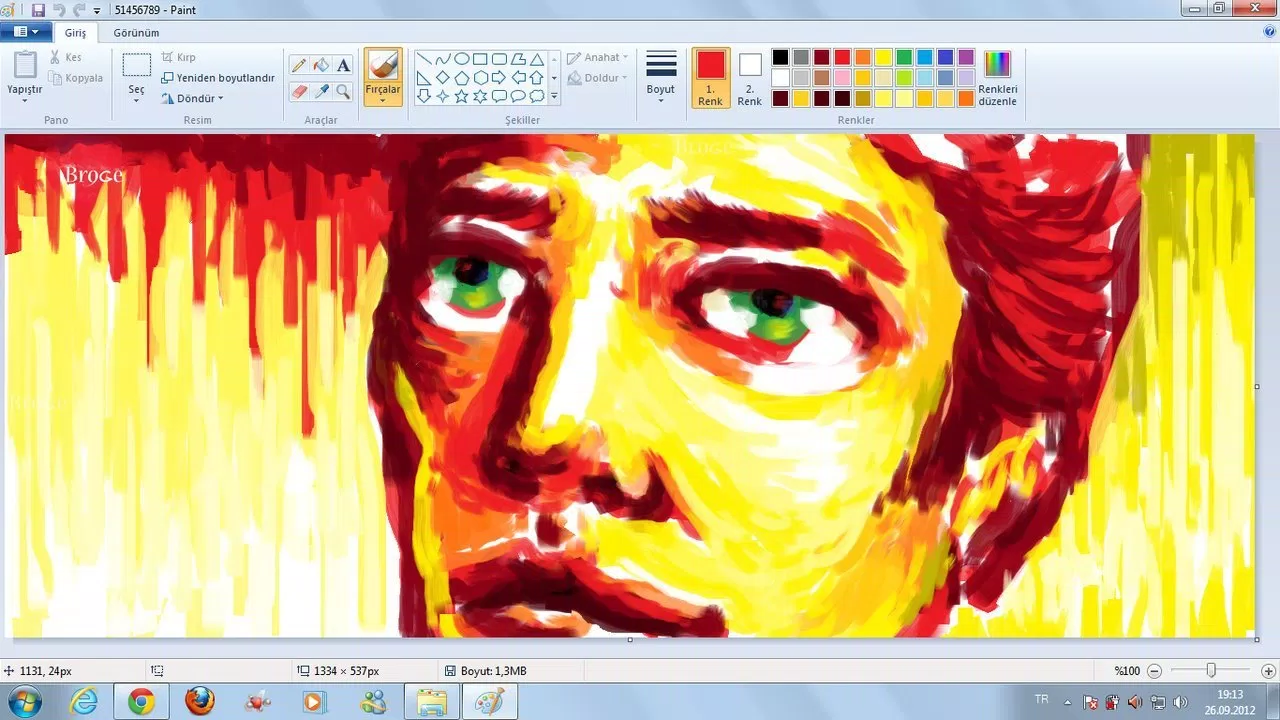Click Yeniden boyutlandır resize button

point(217,78)
